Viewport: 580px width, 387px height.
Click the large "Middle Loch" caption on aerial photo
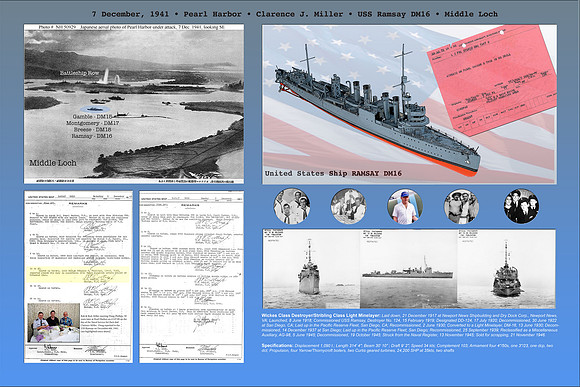click(x=53, y=163)
